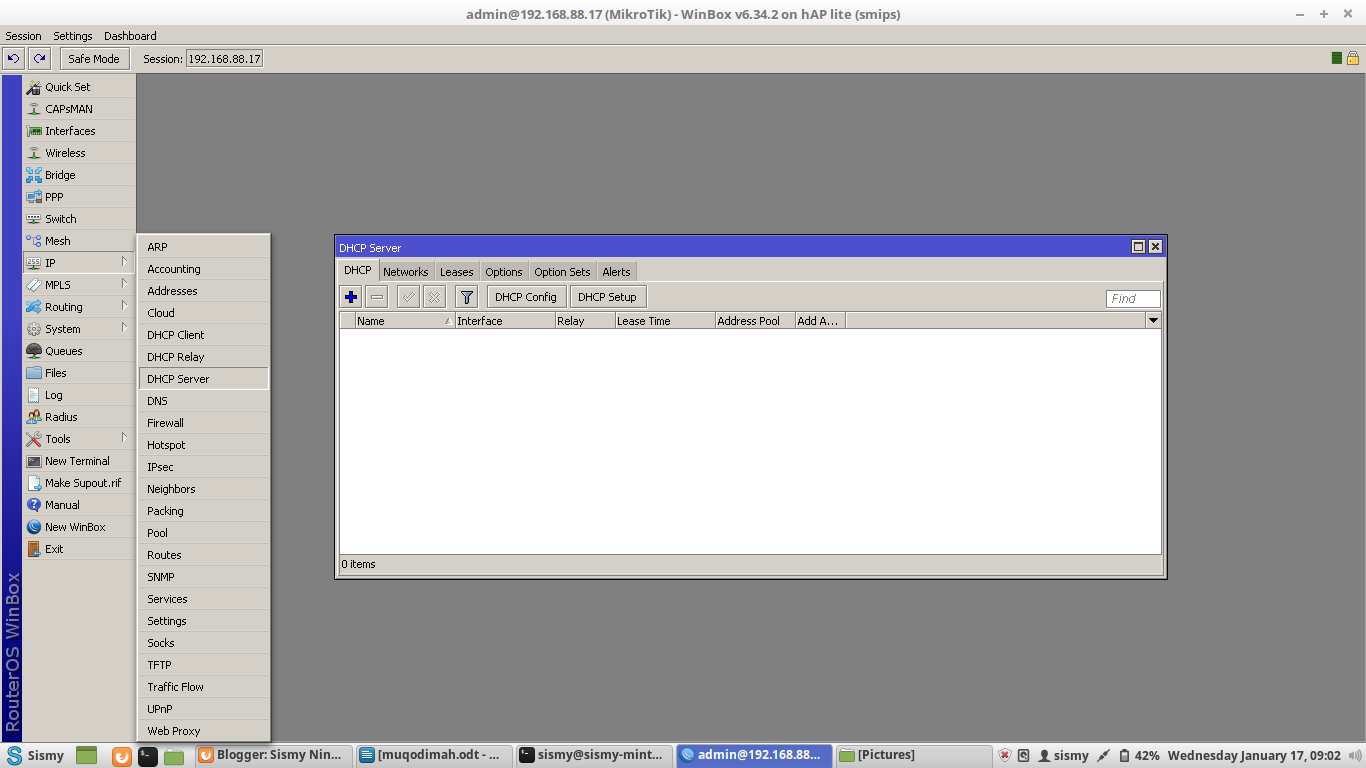Open Queues in sidebar

[x=79, y=351]
